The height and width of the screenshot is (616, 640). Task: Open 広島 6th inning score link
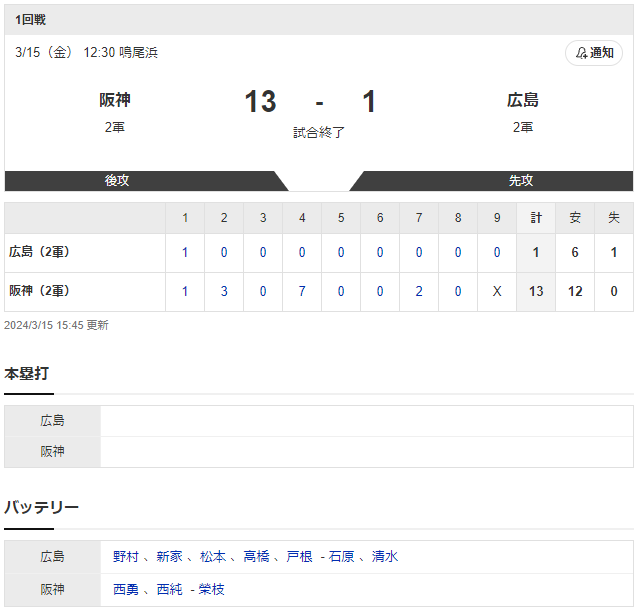click(x=381, y=254)
